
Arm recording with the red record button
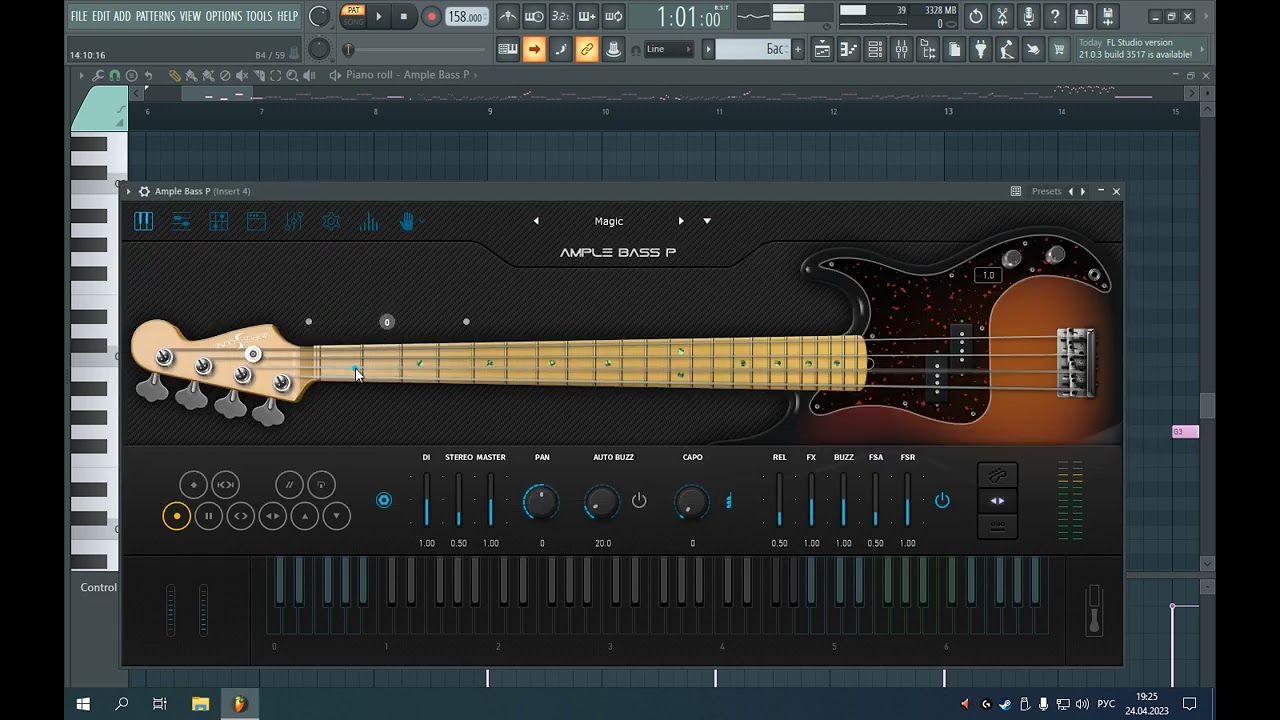pos(431,16)
